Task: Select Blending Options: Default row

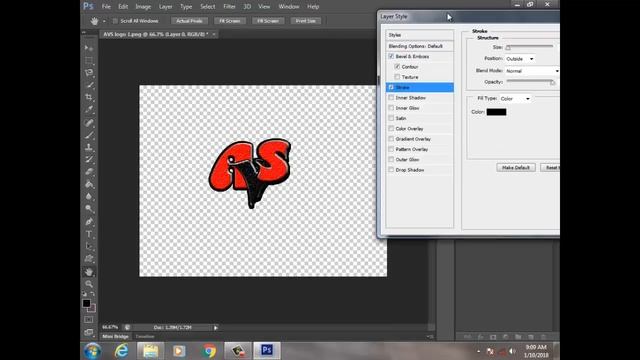Action: tap(420, 46)
